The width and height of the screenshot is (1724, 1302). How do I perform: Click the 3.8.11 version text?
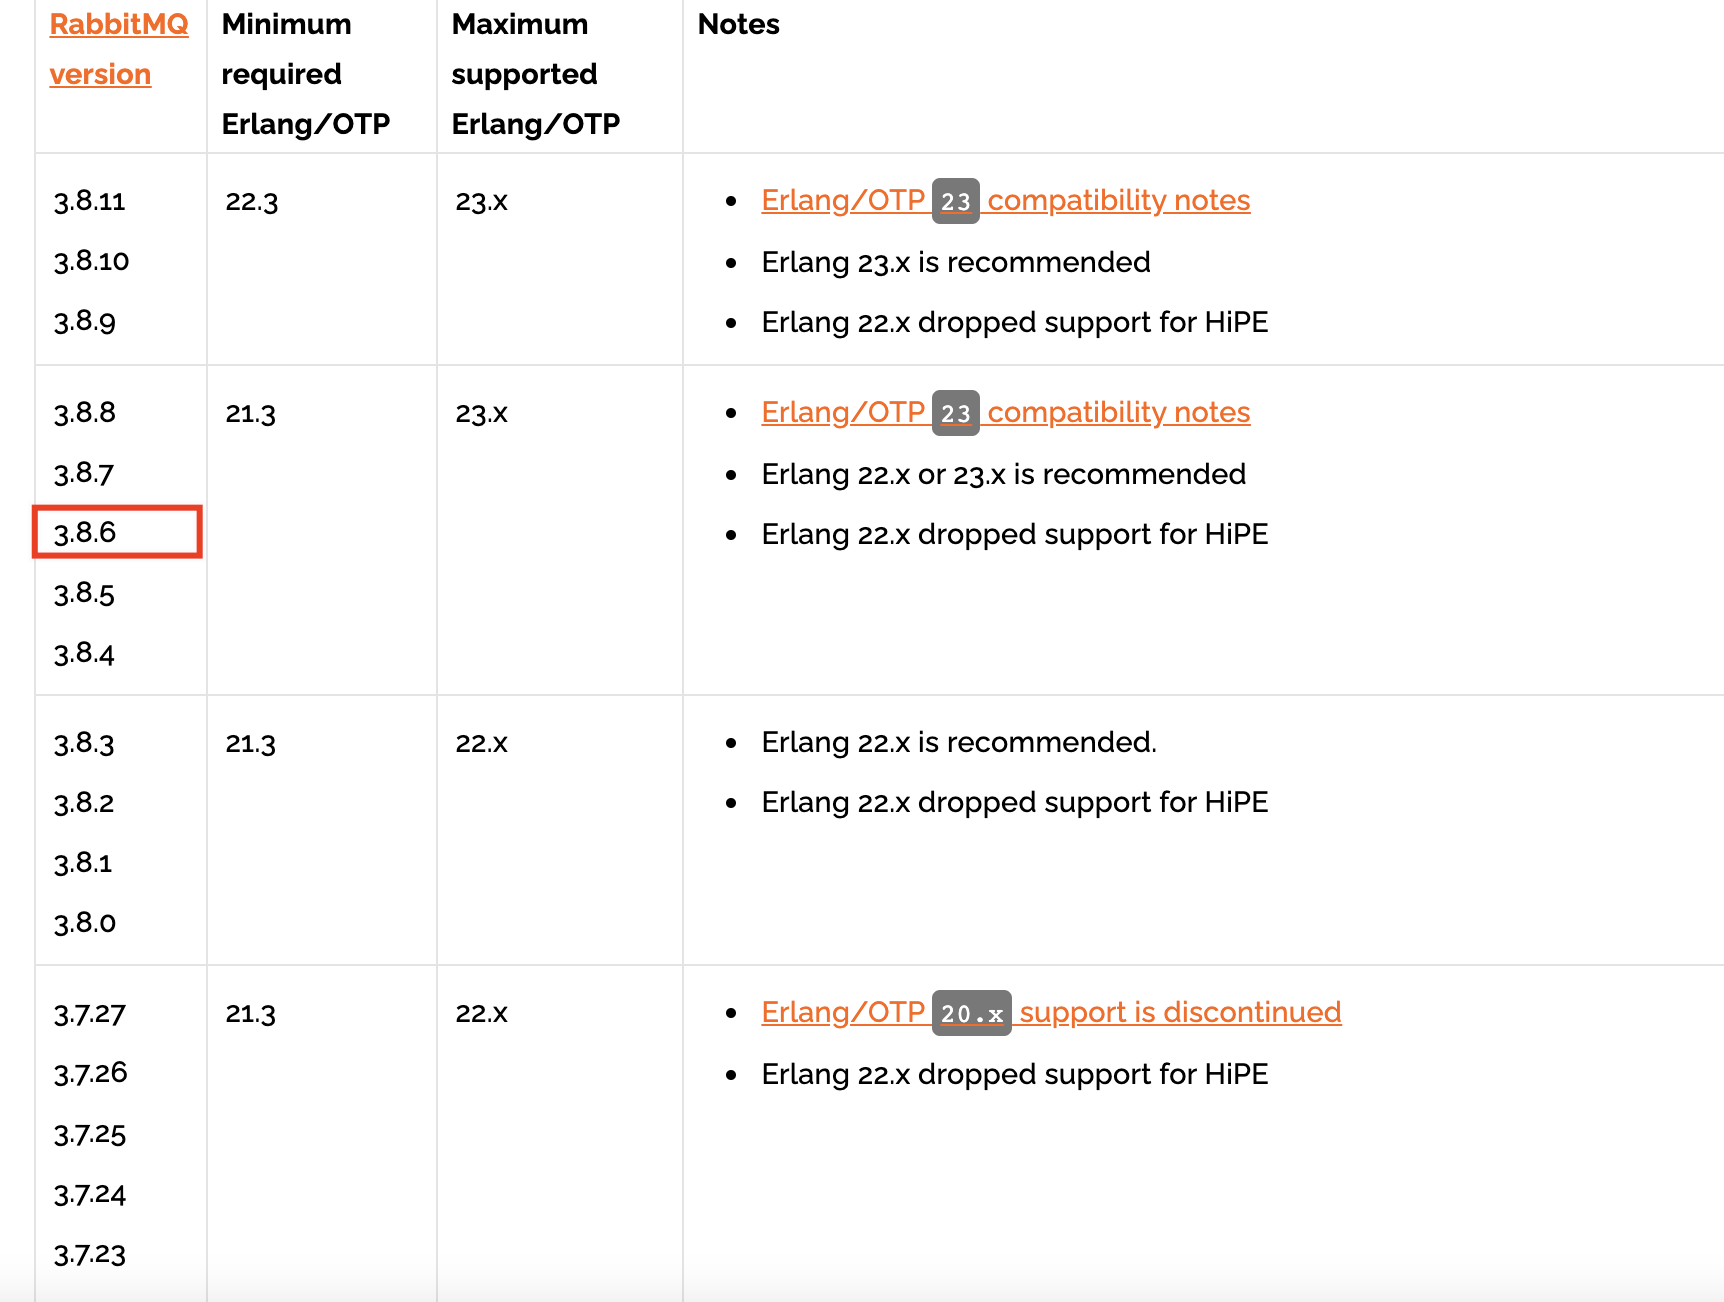[x=90, y=202]
